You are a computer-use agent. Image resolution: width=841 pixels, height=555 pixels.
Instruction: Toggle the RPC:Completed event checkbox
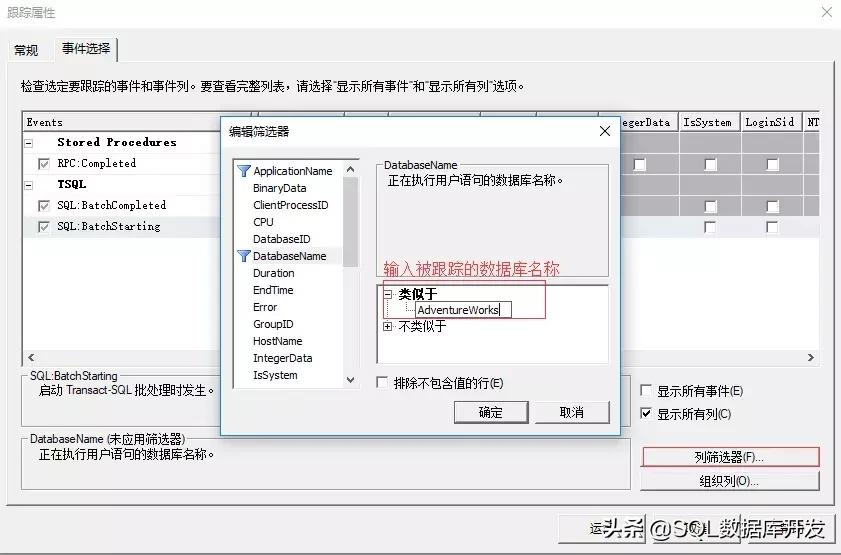pos(44,164)
